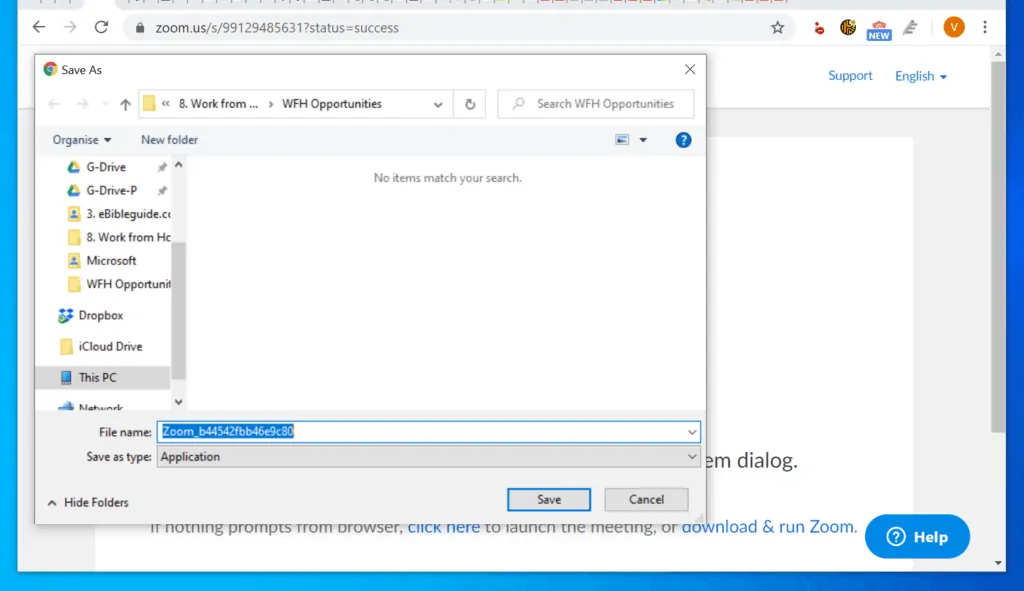Click navigation pane scroll down arrow

click(x=178, y=402)
